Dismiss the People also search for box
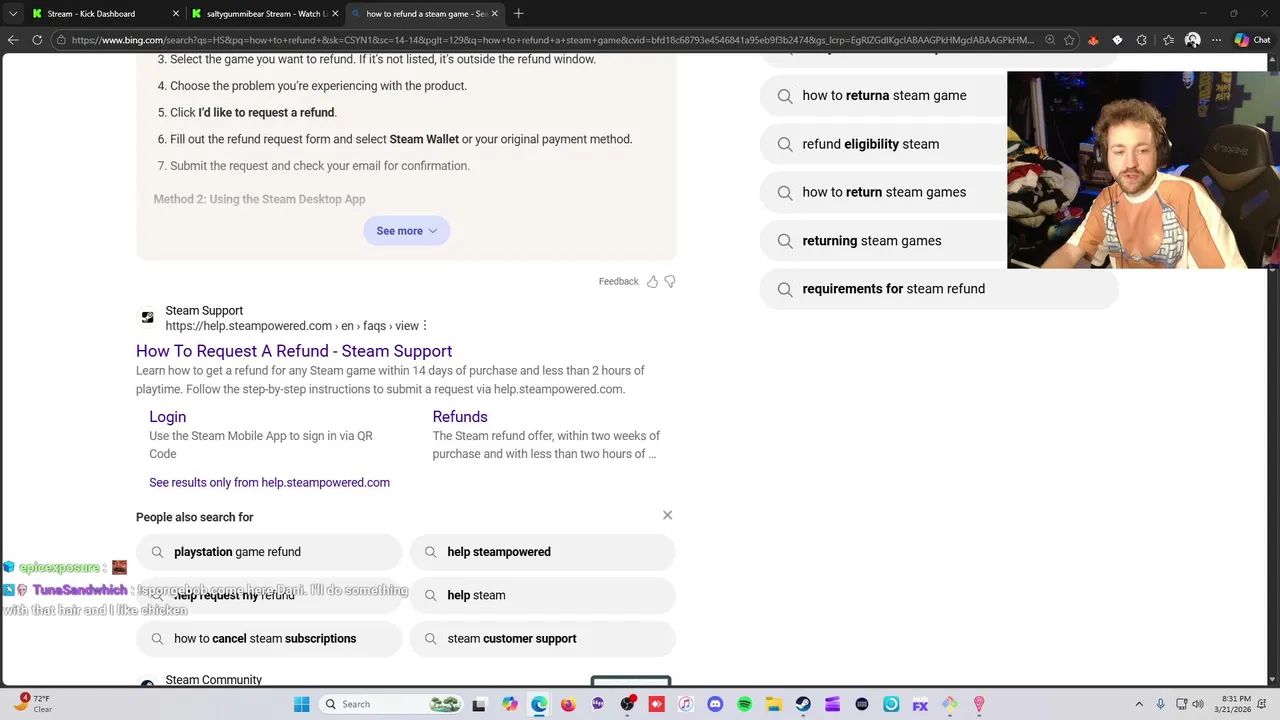 [x=667, y=515]
